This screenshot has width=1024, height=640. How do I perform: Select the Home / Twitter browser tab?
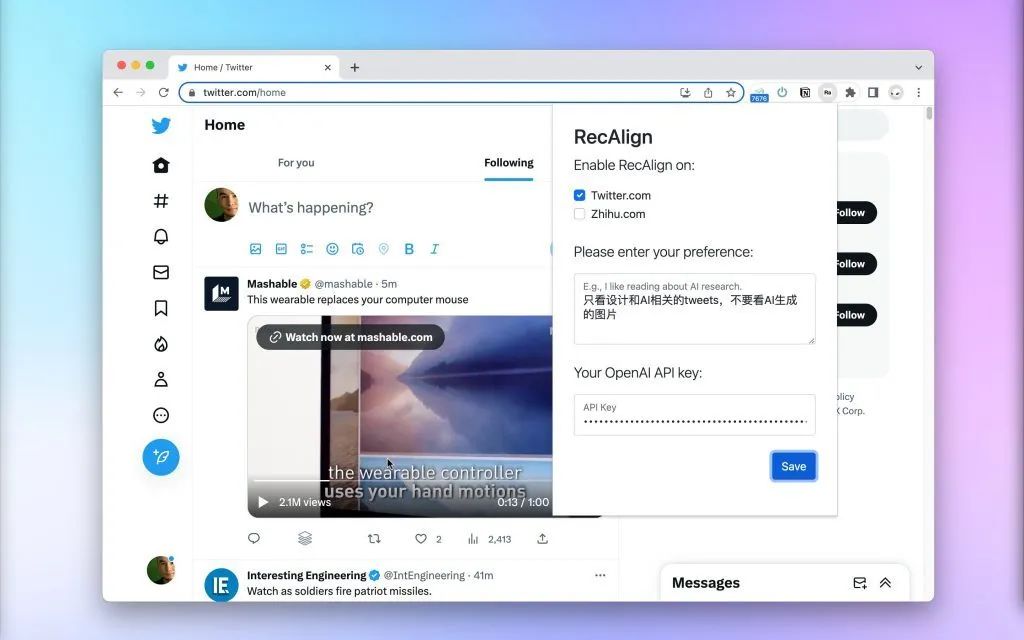coord(253,67)
